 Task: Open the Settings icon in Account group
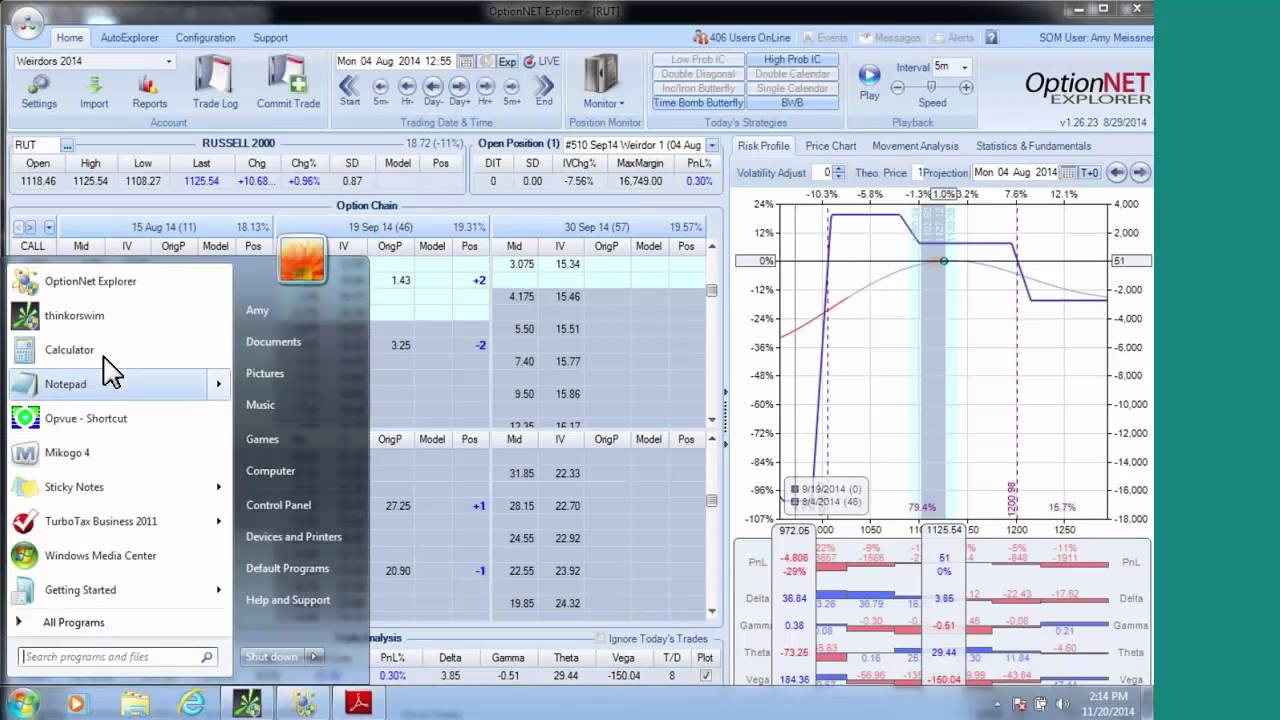[39, 90]
